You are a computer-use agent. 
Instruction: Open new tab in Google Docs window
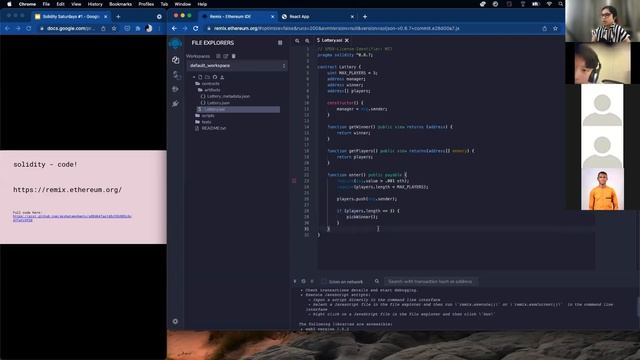point(118,17)
